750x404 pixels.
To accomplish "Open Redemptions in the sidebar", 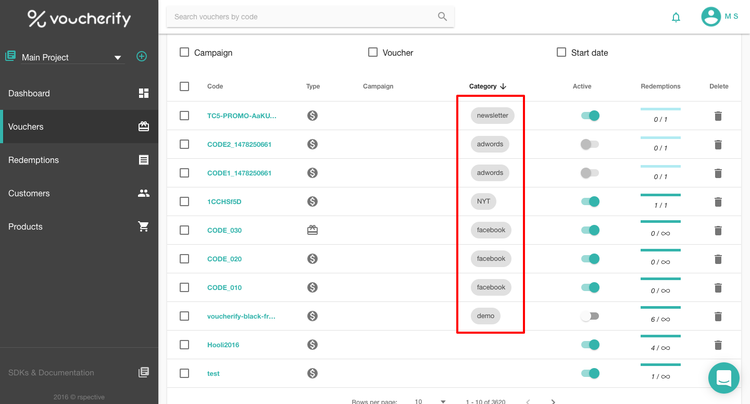I will click(x=78, y=160).
